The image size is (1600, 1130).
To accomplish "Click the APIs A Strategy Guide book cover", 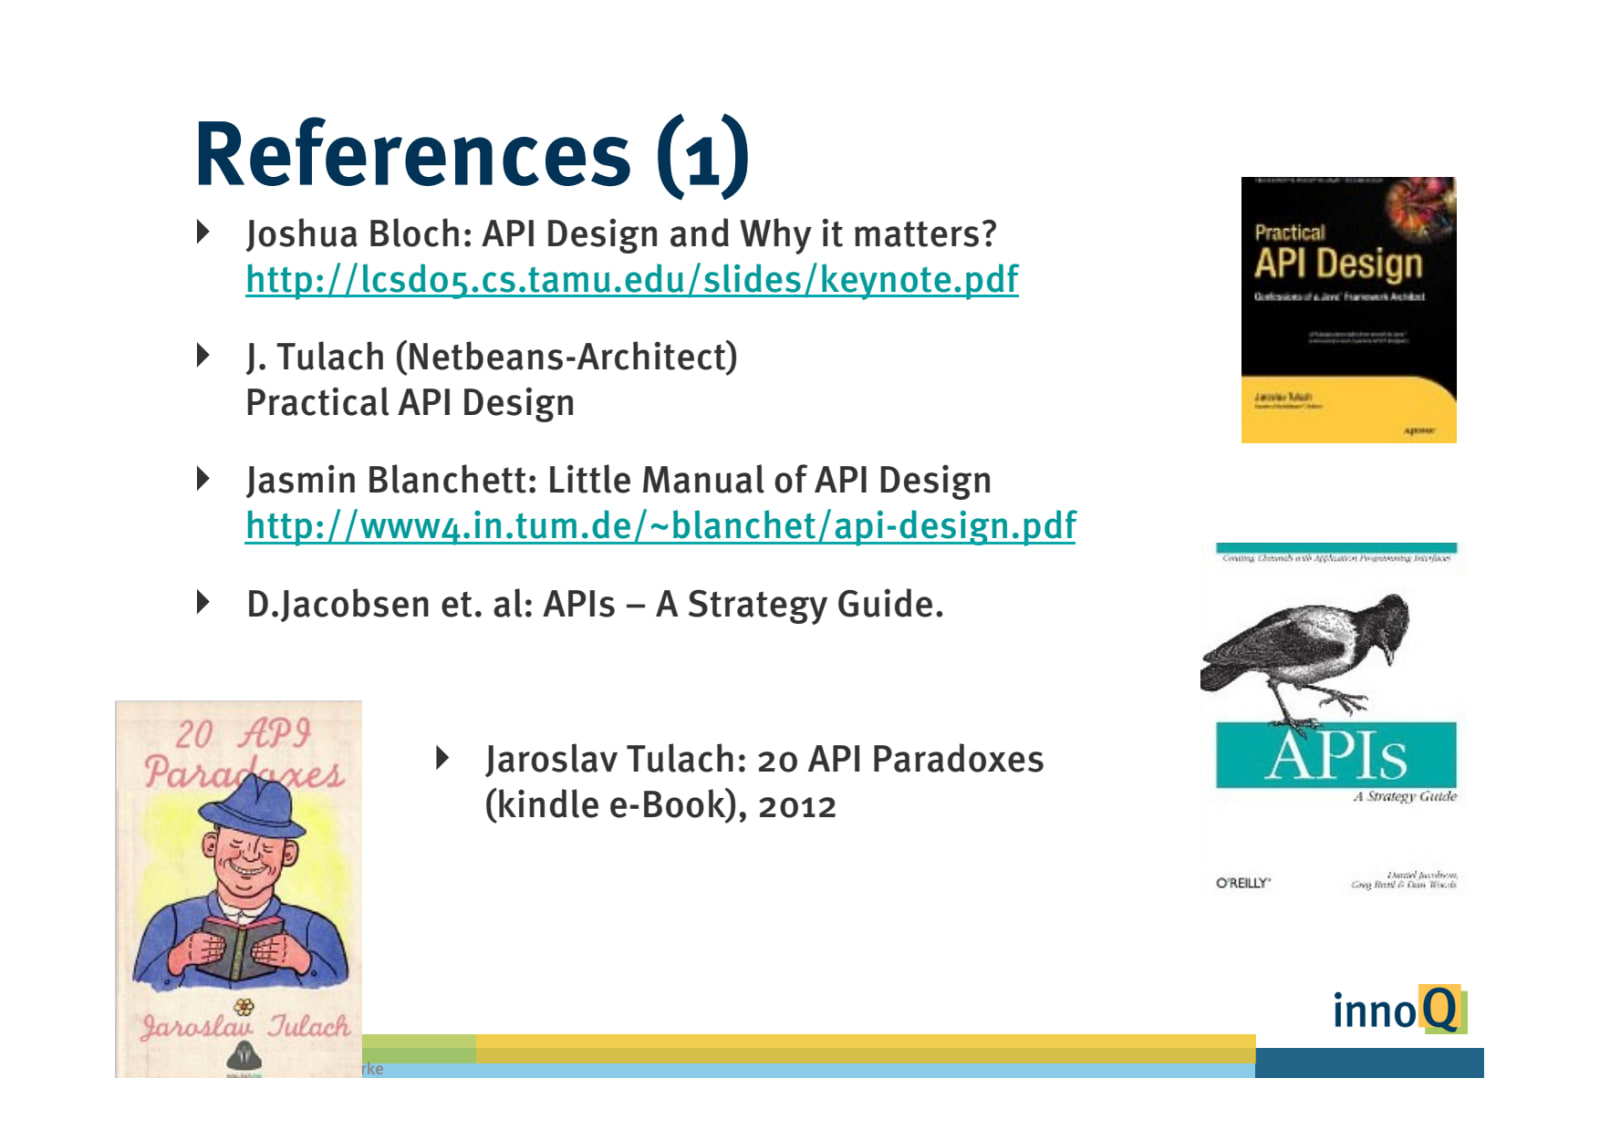I will 1331,717.
